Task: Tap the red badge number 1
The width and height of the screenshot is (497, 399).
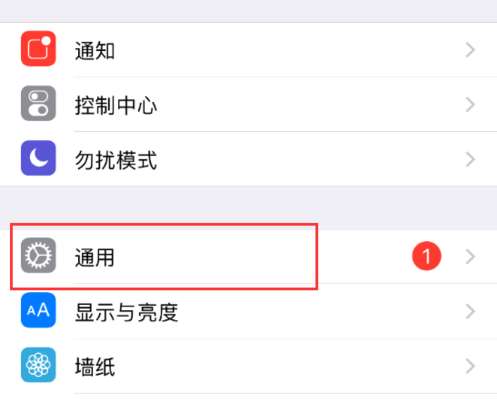Action: 427,256
